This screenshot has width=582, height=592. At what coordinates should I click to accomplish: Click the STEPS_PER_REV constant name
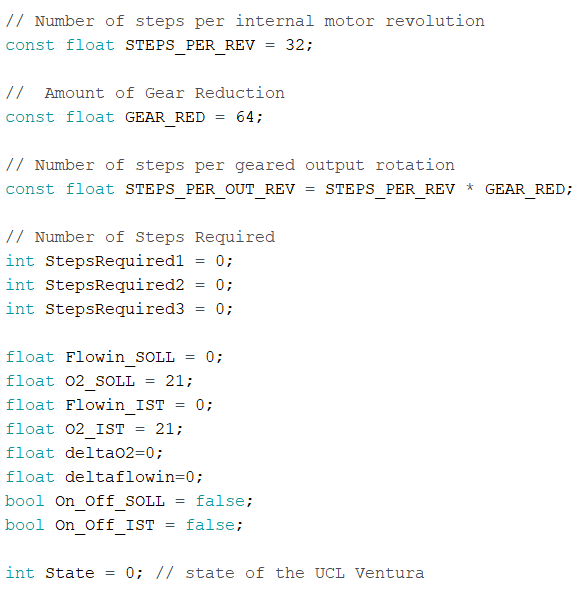190,46
